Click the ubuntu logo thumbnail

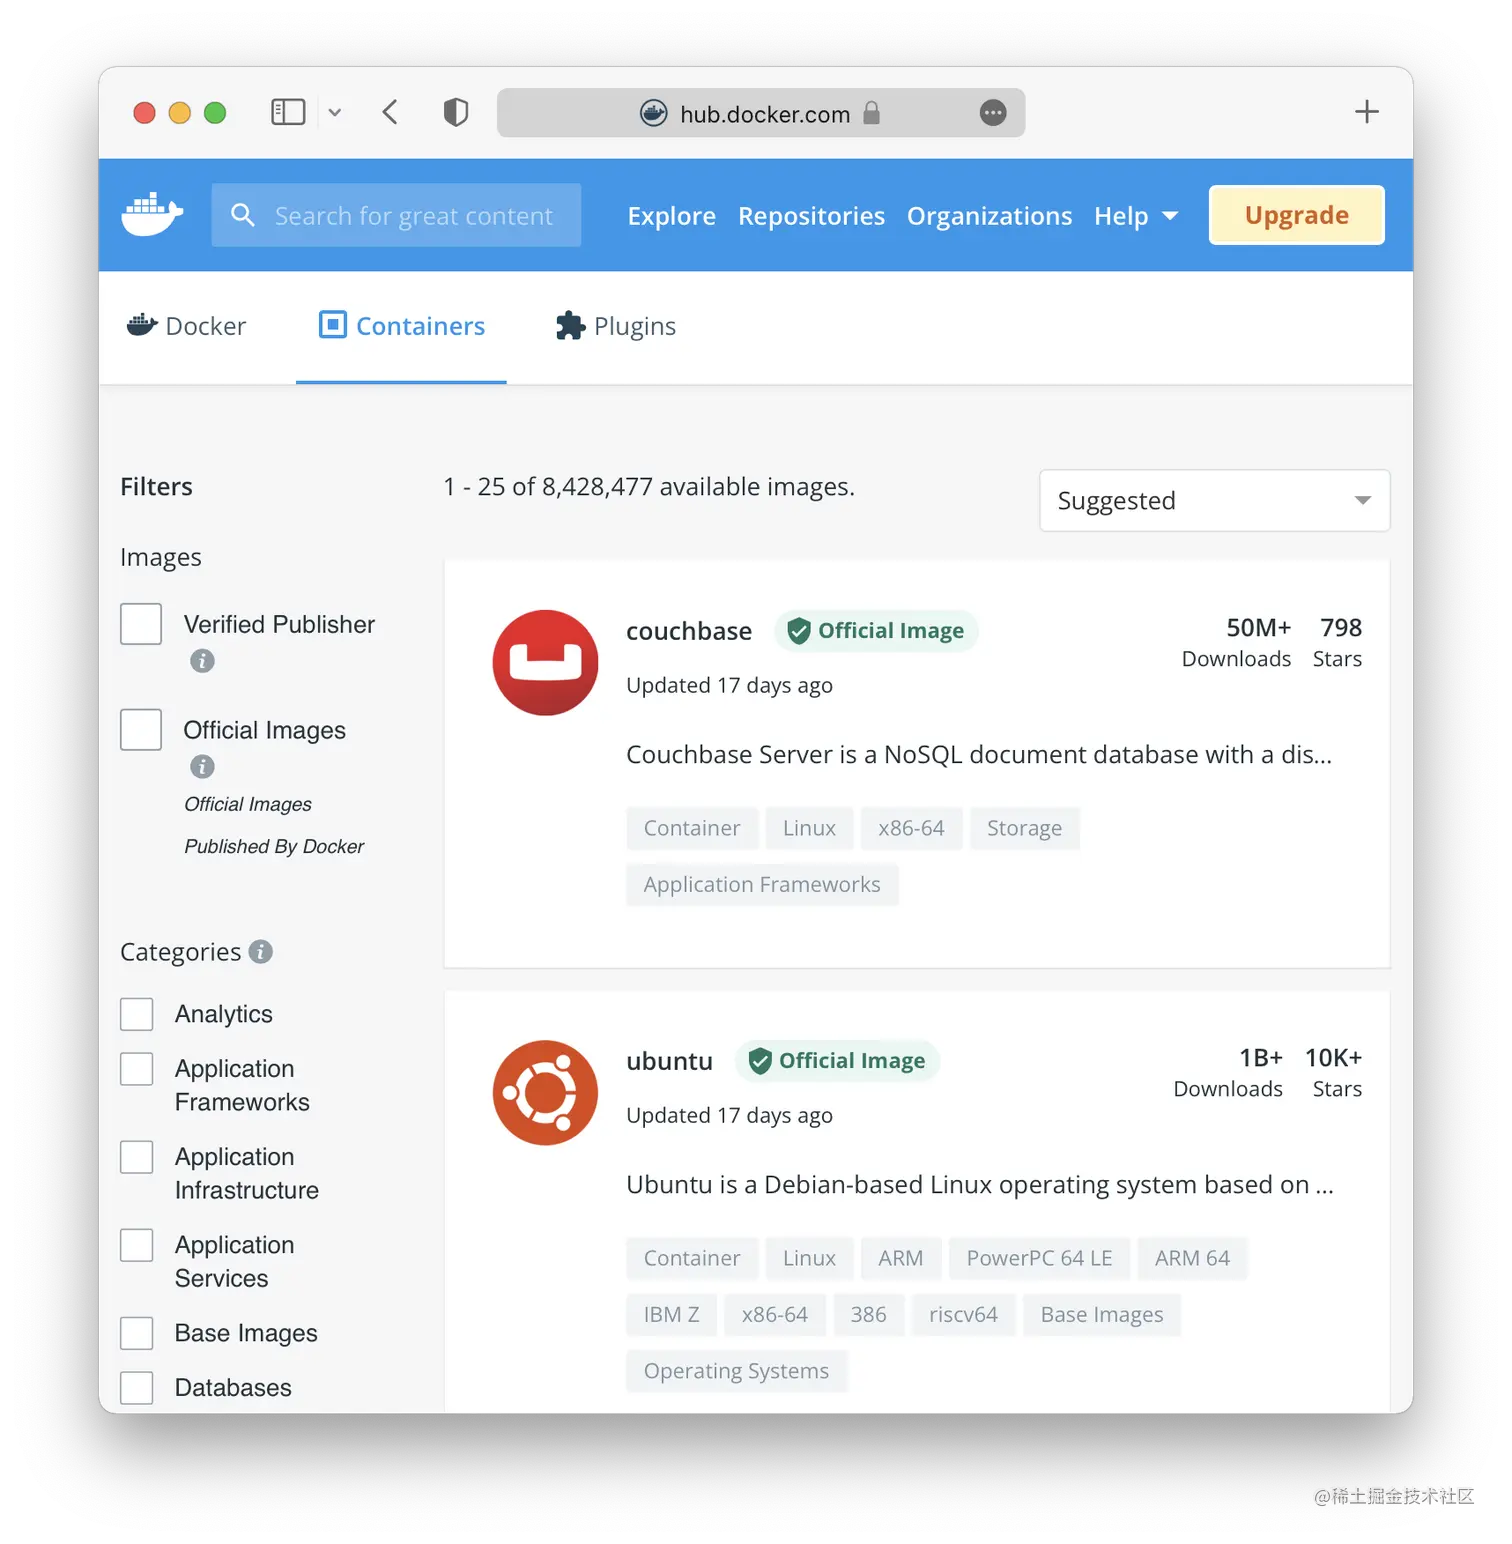pyautogui.click(x=545, y=1093)
